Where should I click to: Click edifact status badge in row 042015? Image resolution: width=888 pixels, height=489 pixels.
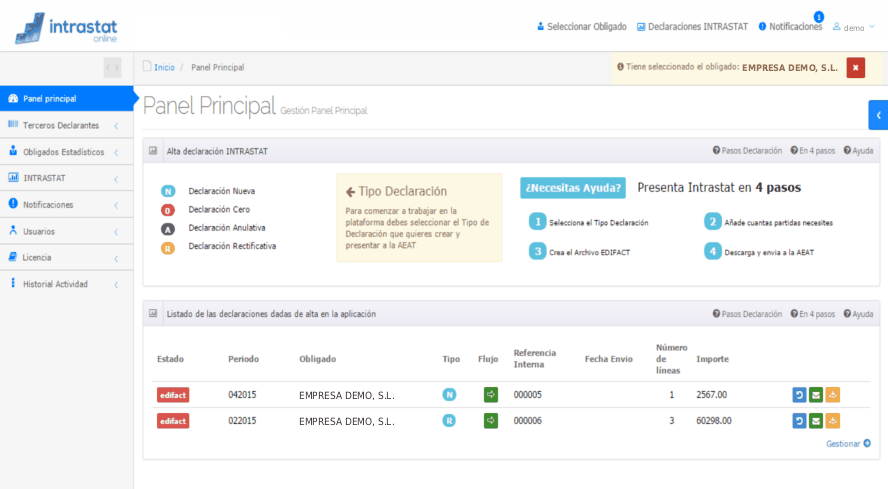click(x=173, y=395)
